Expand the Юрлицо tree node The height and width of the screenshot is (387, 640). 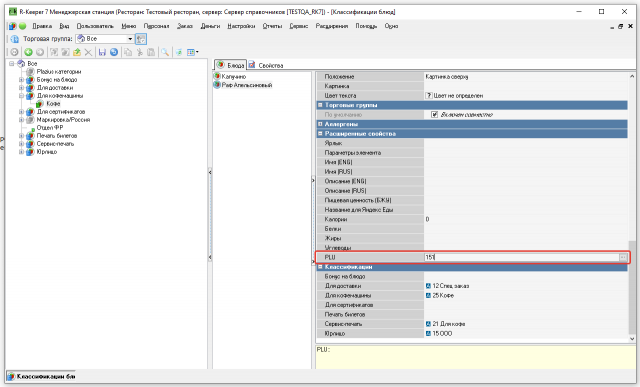pos(22,152)
